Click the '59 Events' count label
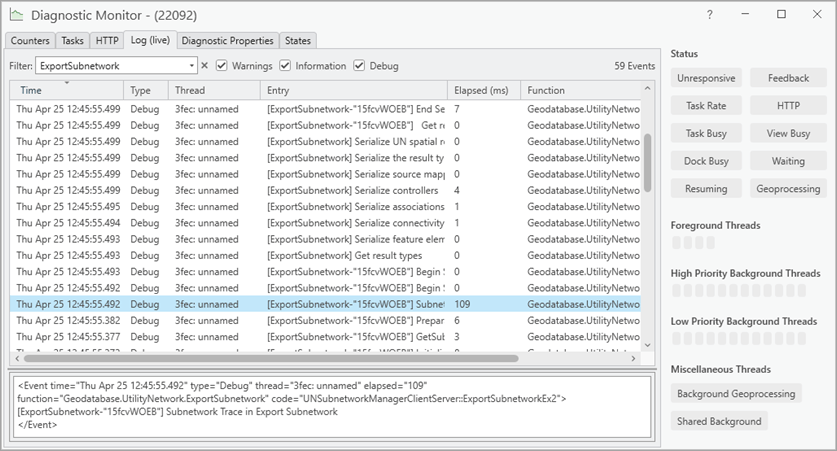 634,66
